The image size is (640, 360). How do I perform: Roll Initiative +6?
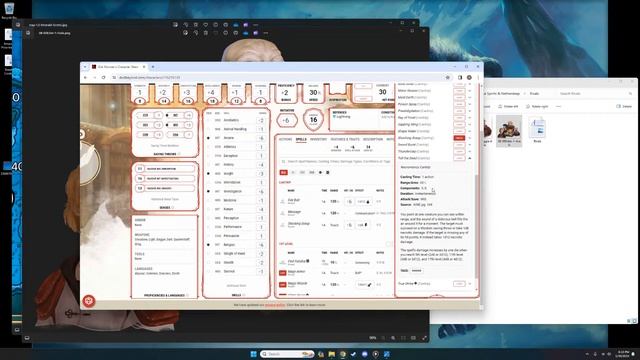tap(287, 120)
